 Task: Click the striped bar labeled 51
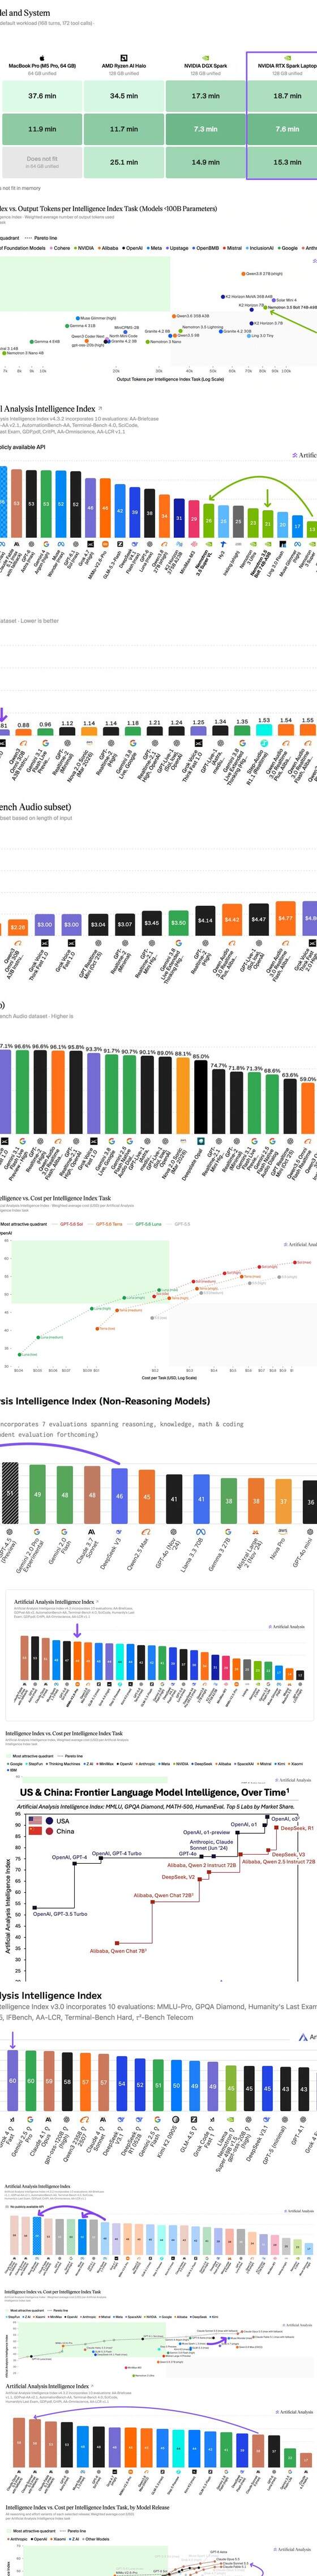[9, 1494]
